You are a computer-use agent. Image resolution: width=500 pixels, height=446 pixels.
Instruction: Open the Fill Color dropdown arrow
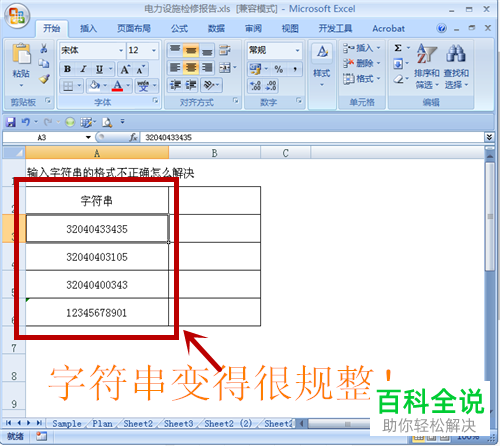[105, 86]
